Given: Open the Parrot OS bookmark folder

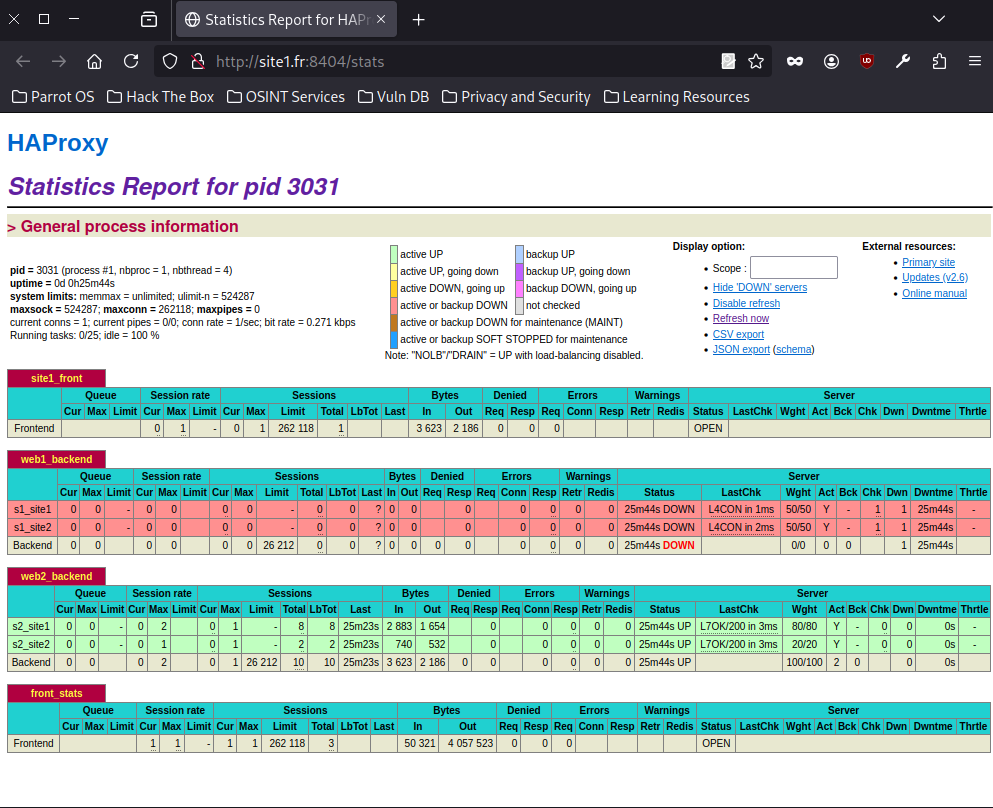Looking at the screenshot, I should click(x=53, y=97).
